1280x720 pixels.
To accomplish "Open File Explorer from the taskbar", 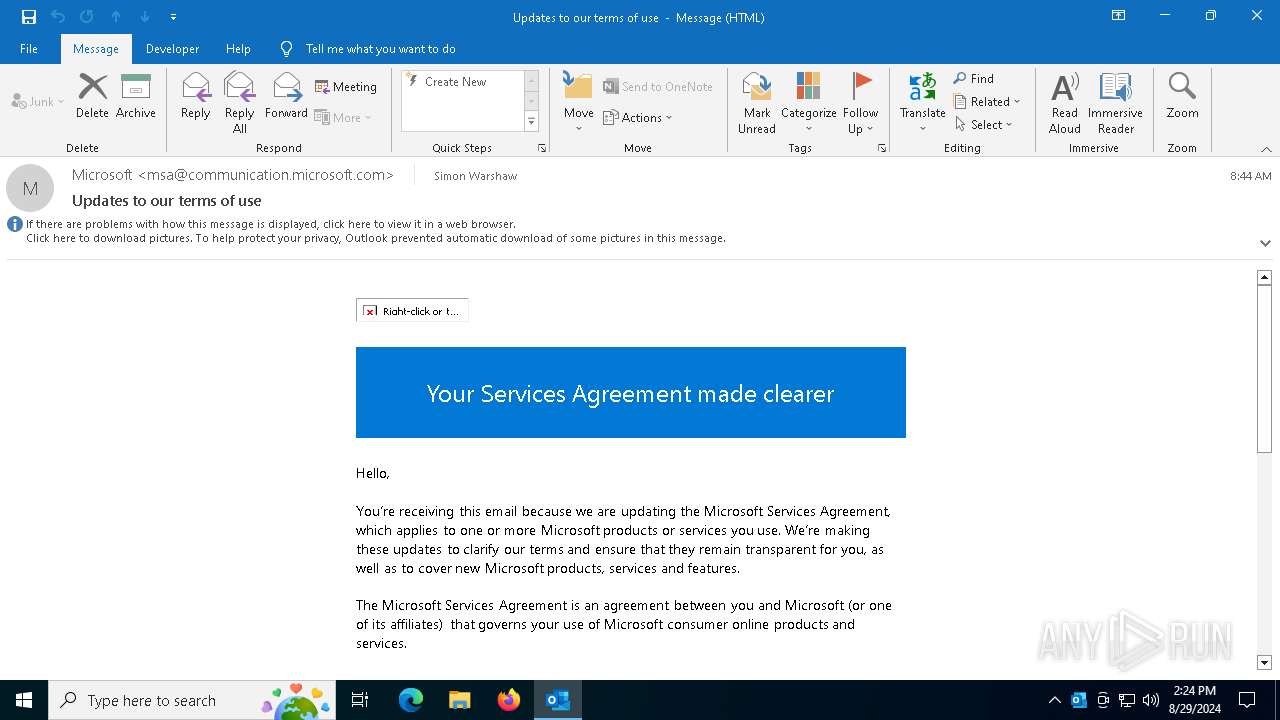I will pyautogui.click(x=460, y=700).
